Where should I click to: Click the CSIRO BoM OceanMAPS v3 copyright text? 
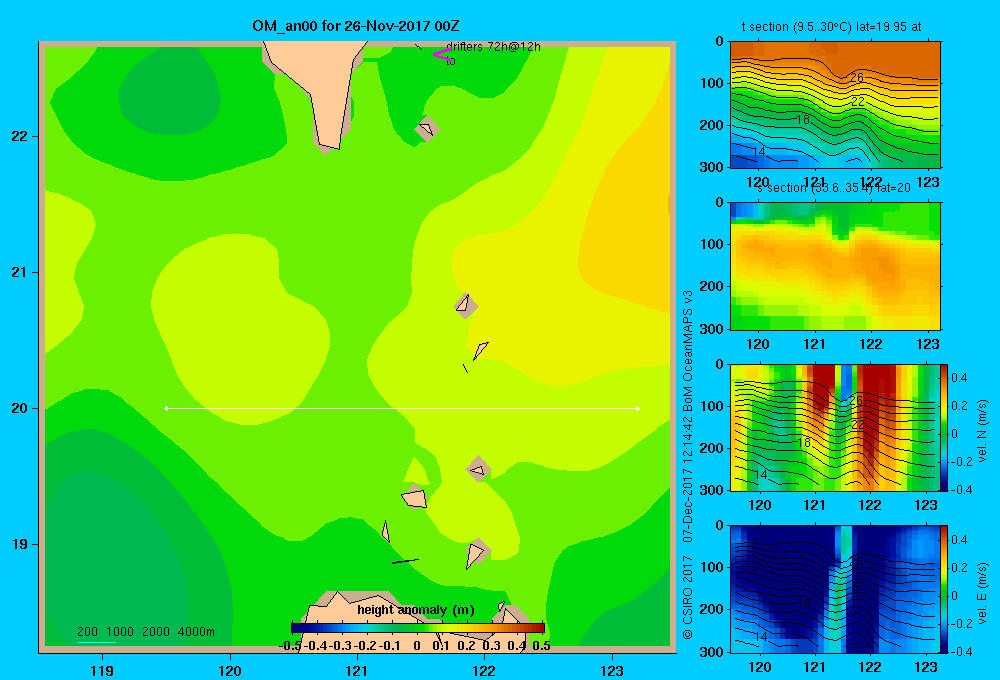688,464
